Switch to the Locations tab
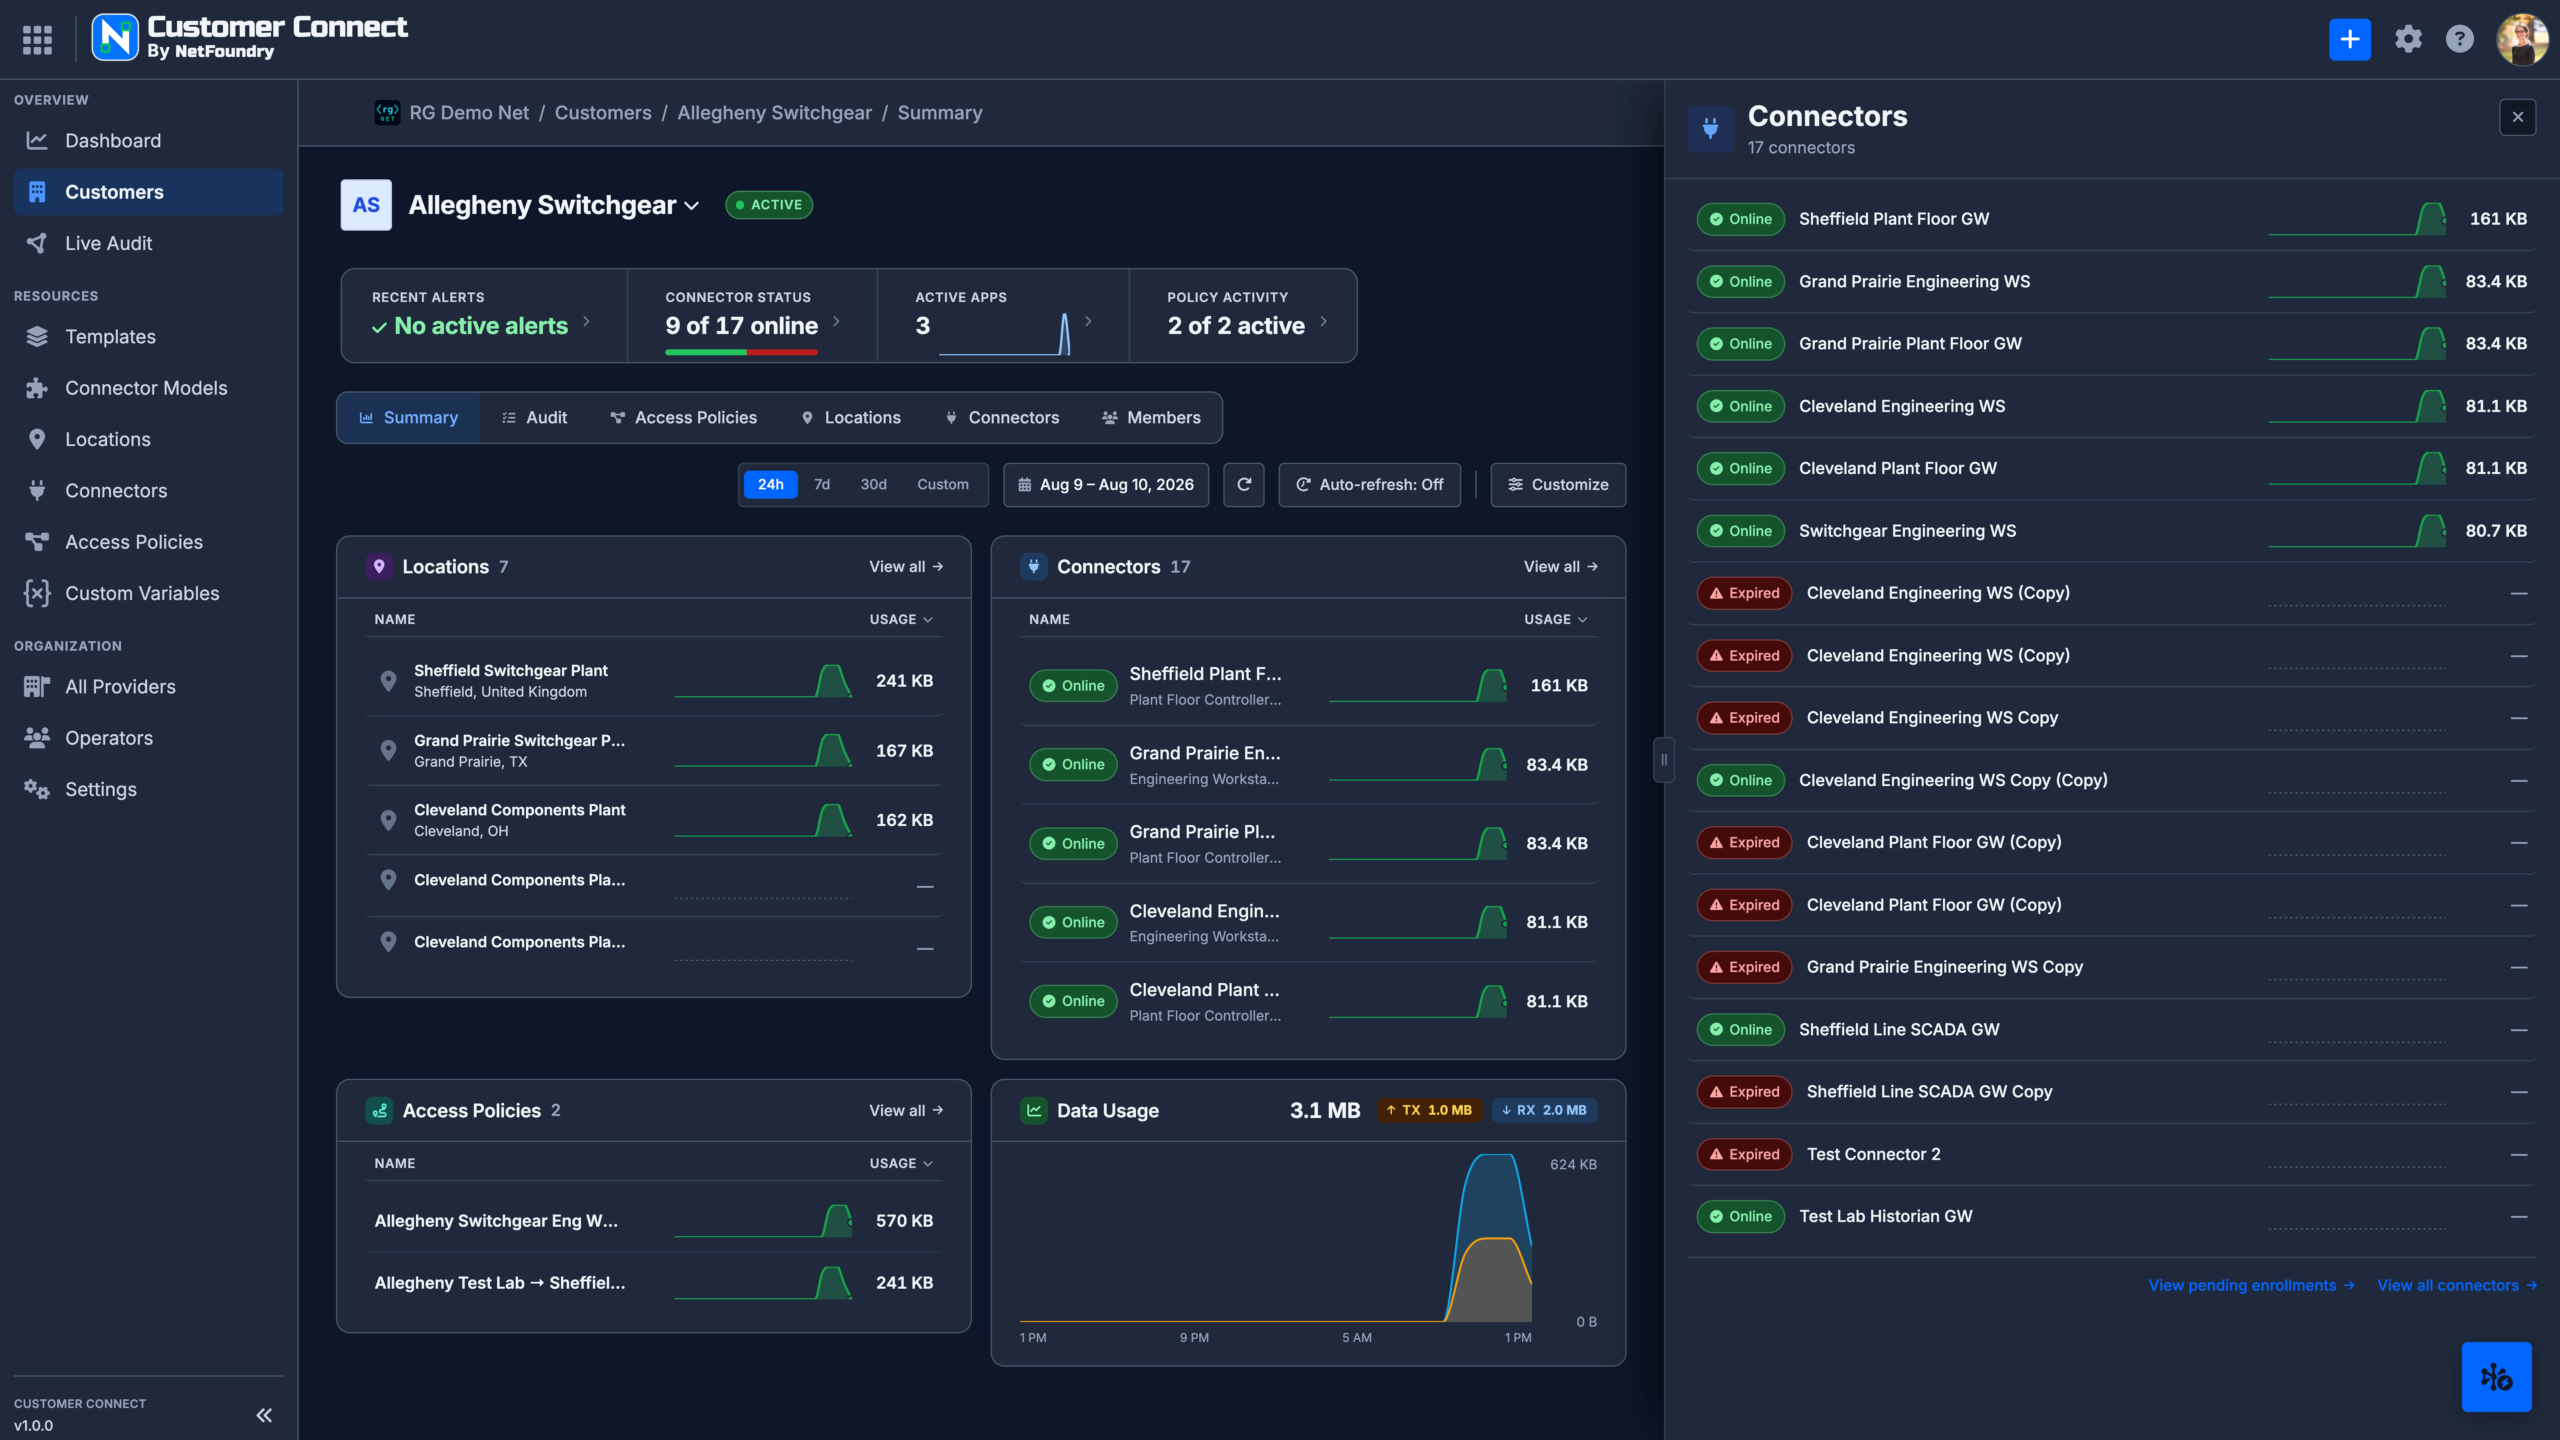2560x1440 pixels. (x=851, y=418)
